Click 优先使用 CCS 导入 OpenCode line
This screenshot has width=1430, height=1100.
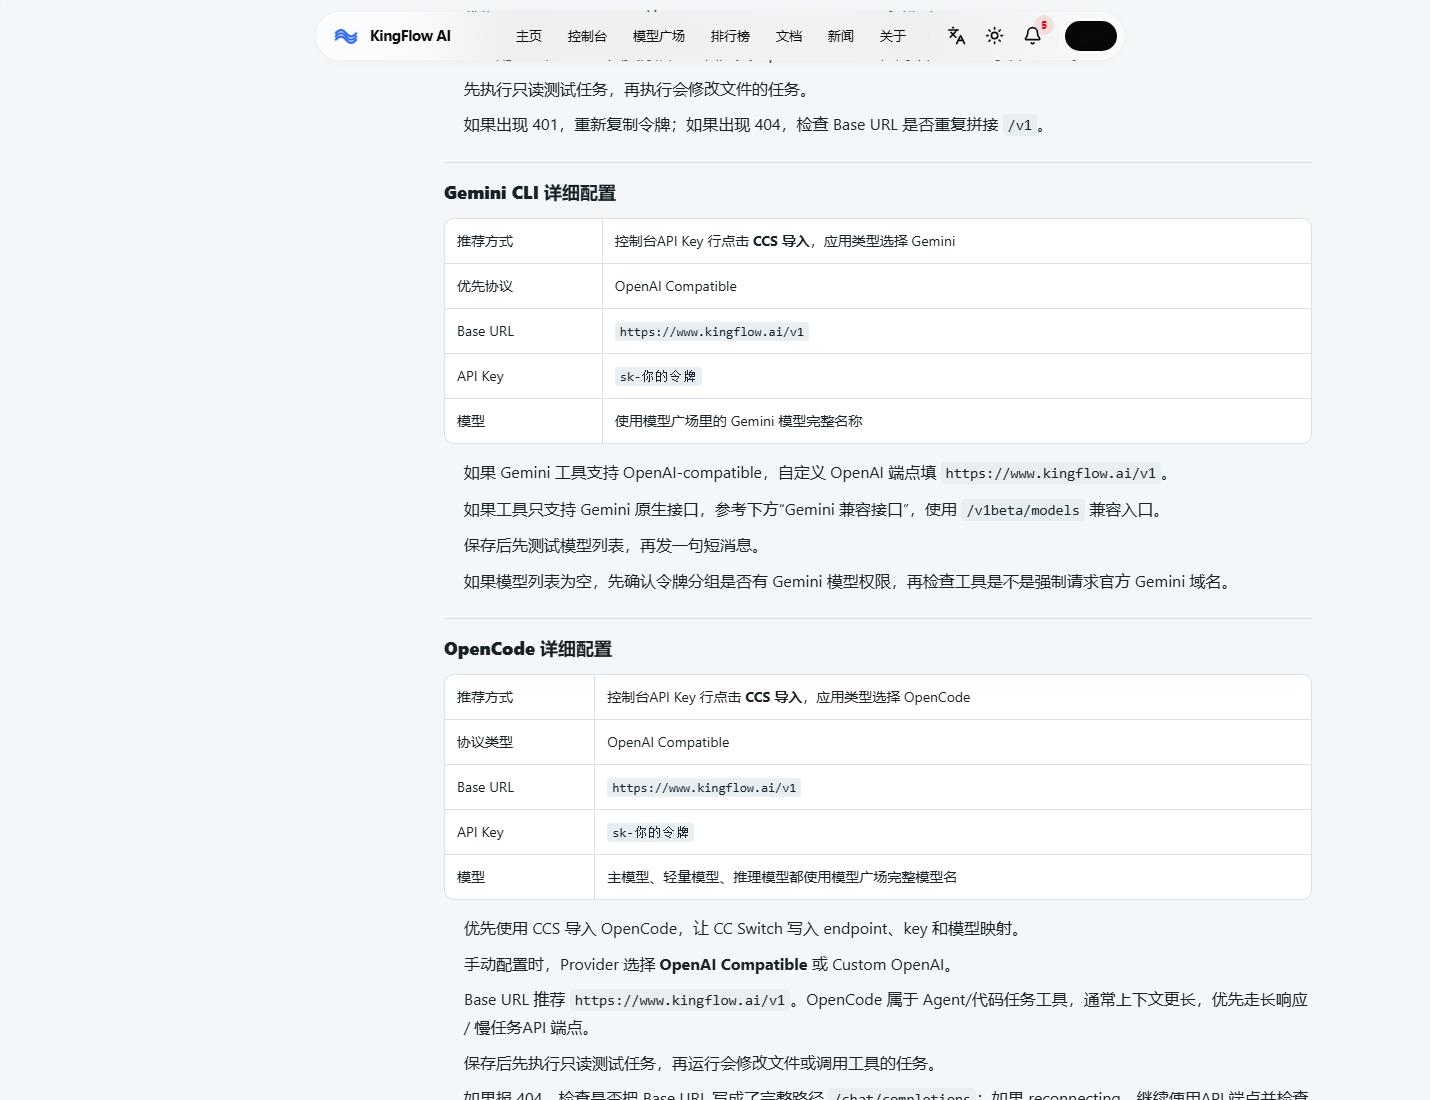point(745,929)
